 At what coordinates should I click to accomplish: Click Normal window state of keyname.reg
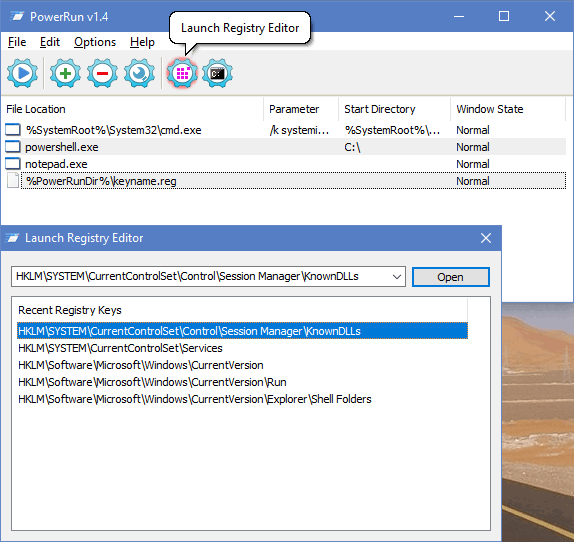pyautogui.click(x=473, y=181)
